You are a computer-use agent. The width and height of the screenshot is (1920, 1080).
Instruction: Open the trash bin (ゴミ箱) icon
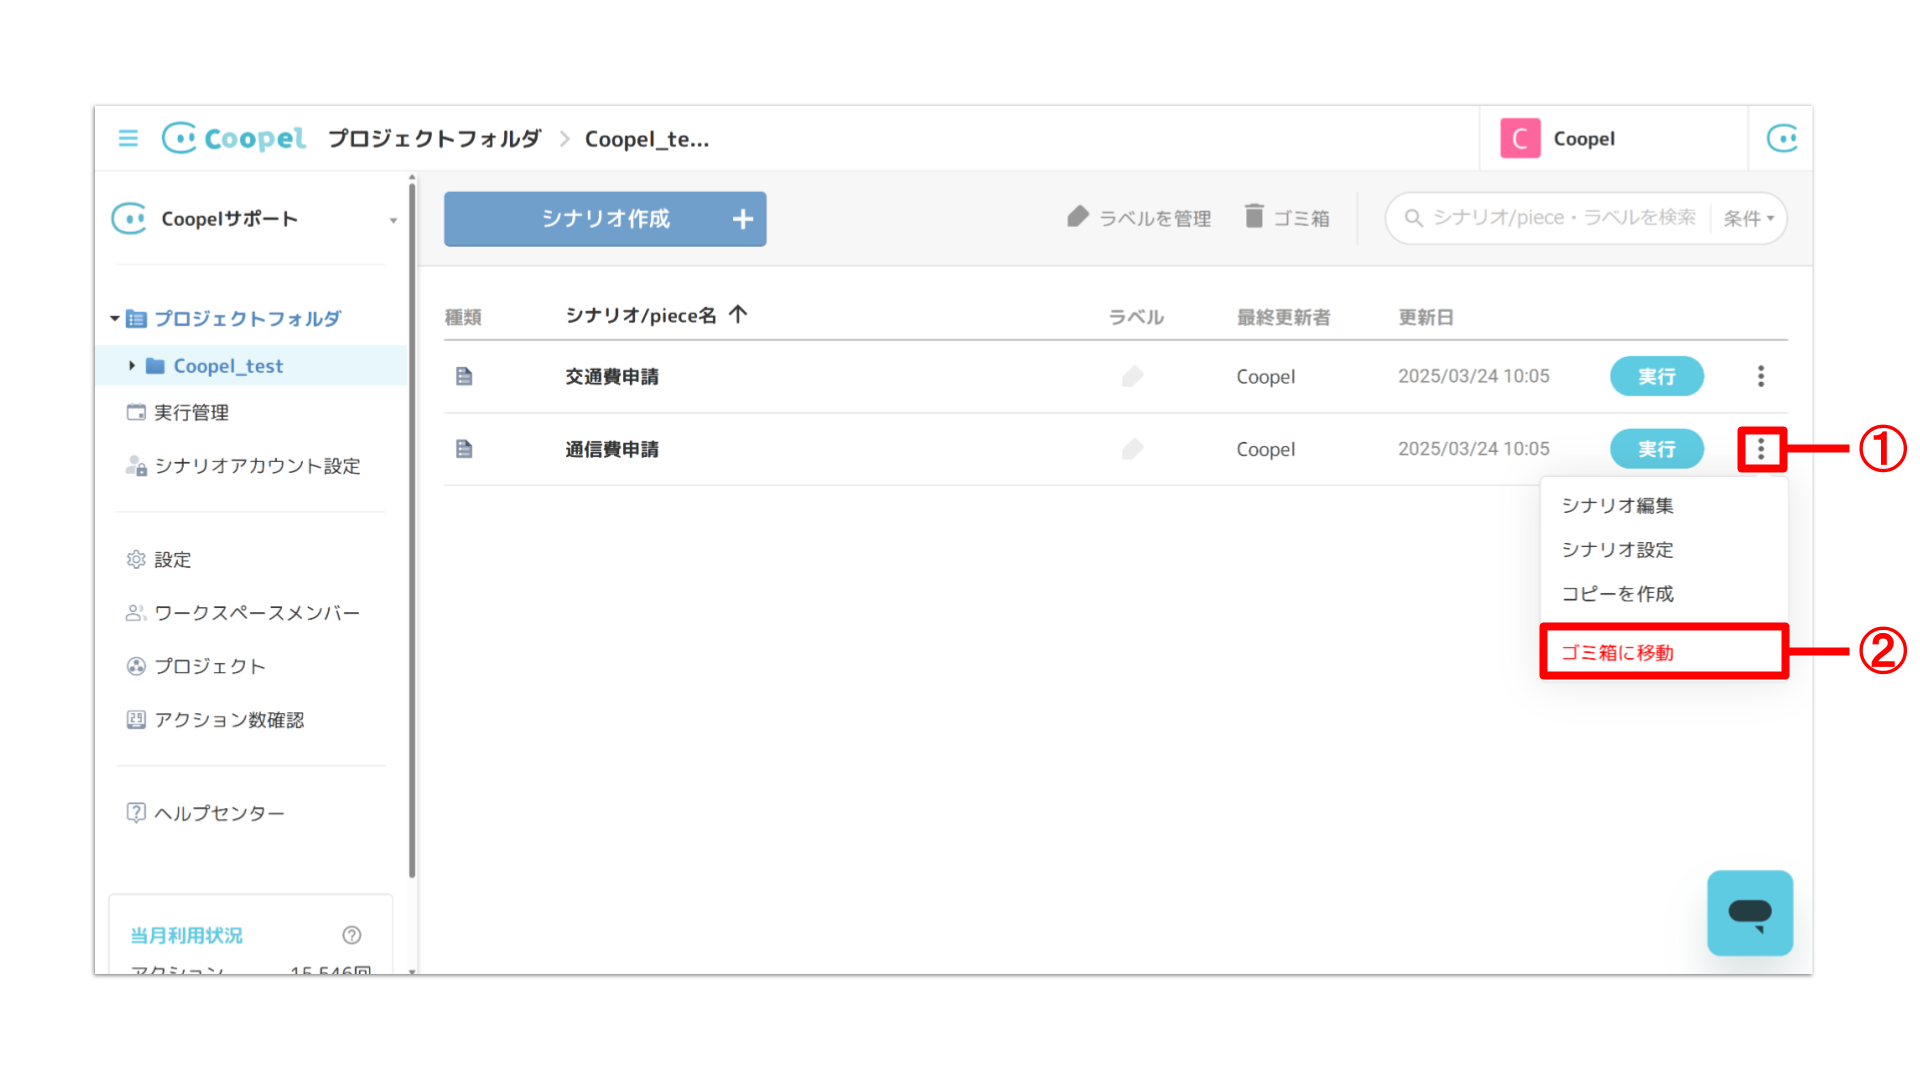click(x=1254, y=216)
